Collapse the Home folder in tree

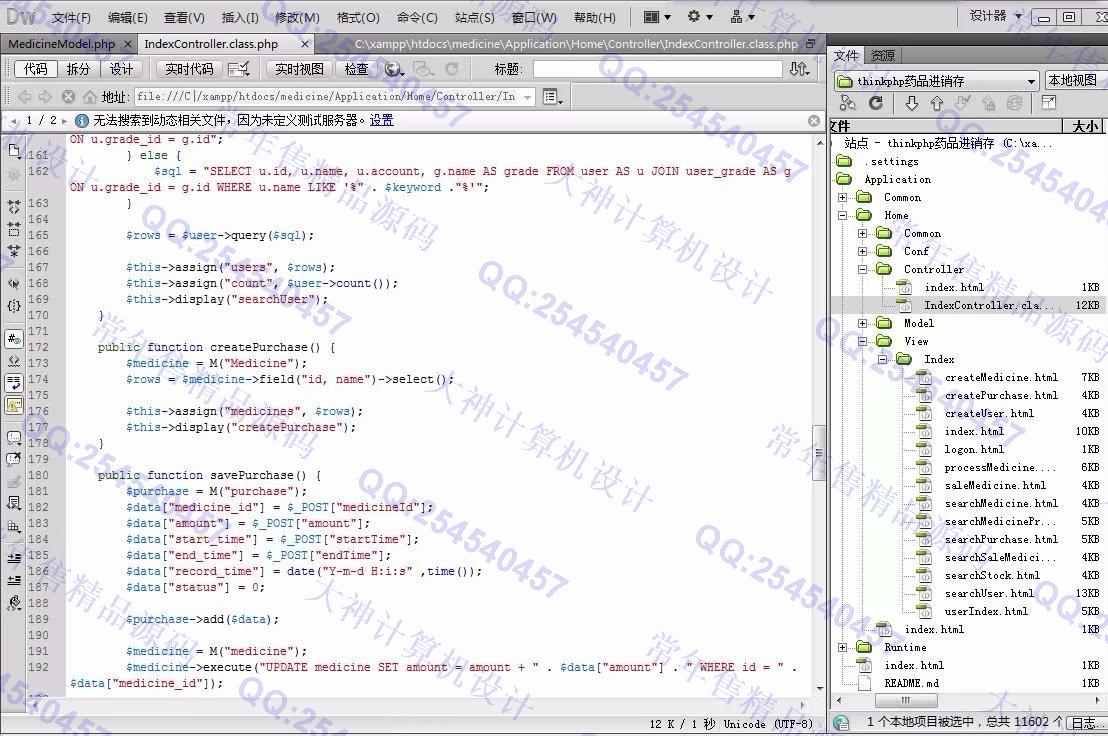842,215
